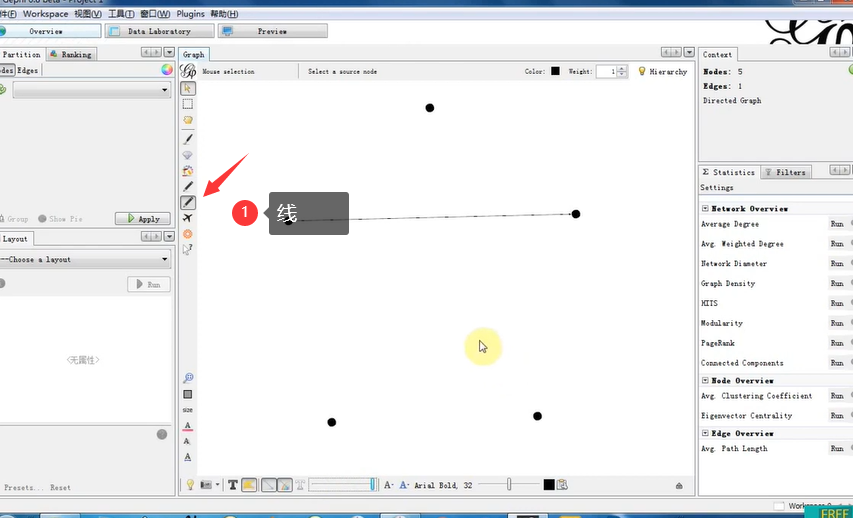Click the Arial Bold, 32 font label
The height and width of the screenshot is (518, 853).
click(x=443, y=485)
